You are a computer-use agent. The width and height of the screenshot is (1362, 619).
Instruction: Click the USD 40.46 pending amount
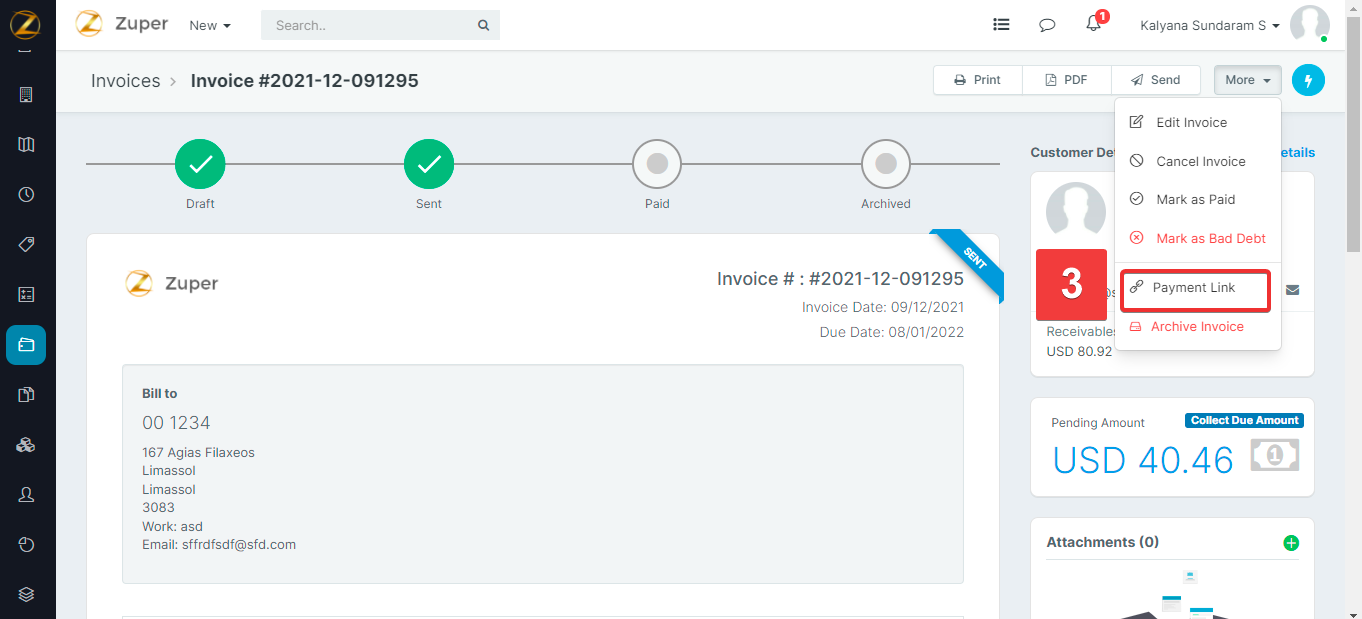point(1143,460)
